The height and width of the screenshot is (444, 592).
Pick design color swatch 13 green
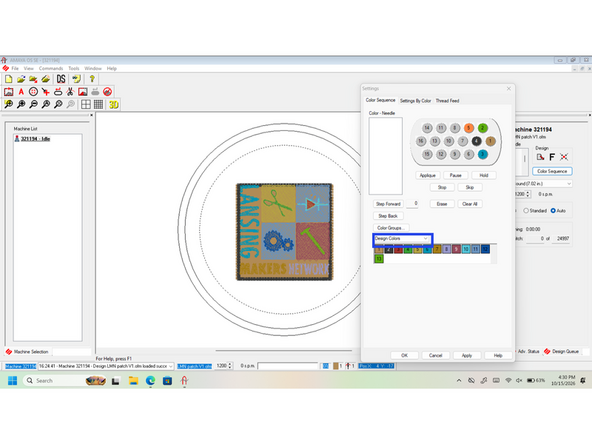tap(379, 259)
